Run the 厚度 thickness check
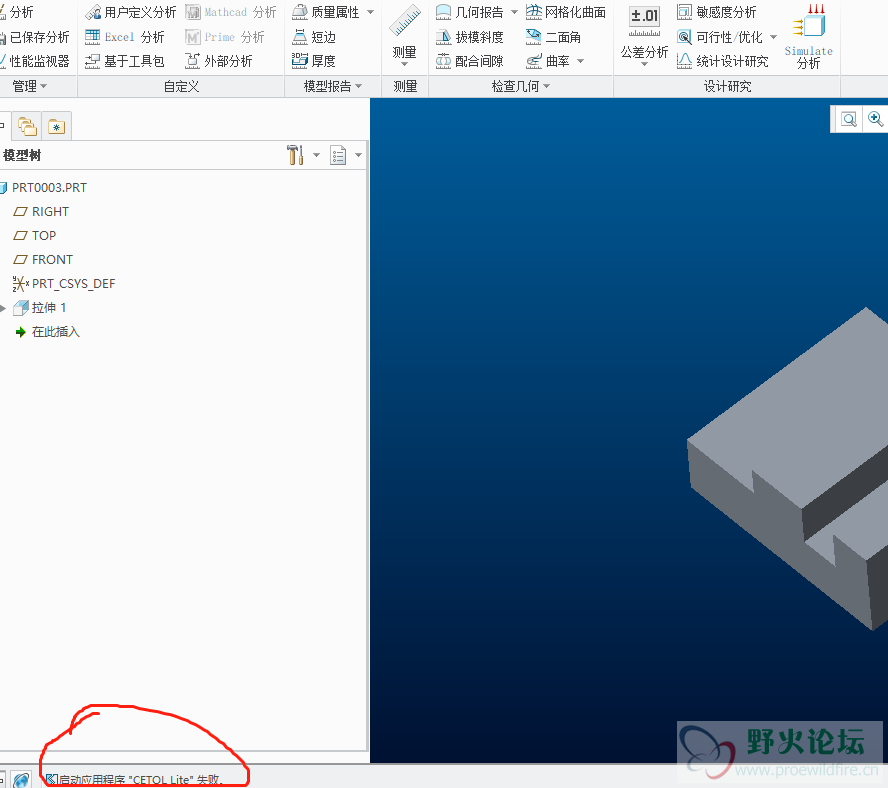The image size is (888, 788). (x=314, y=61)
